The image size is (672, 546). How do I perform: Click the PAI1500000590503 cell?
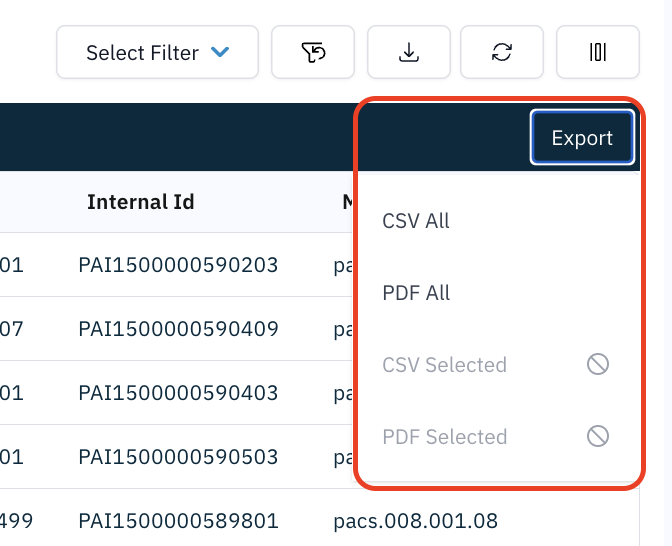tap(178, 457)
